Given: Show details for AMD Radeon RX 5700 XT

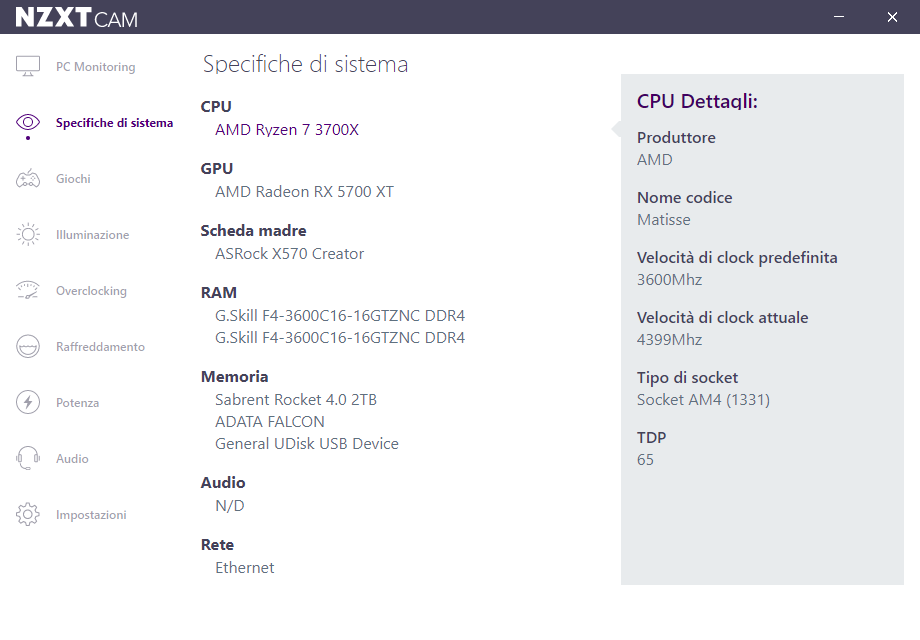Looking at the screenshot, I should [304, 192].
